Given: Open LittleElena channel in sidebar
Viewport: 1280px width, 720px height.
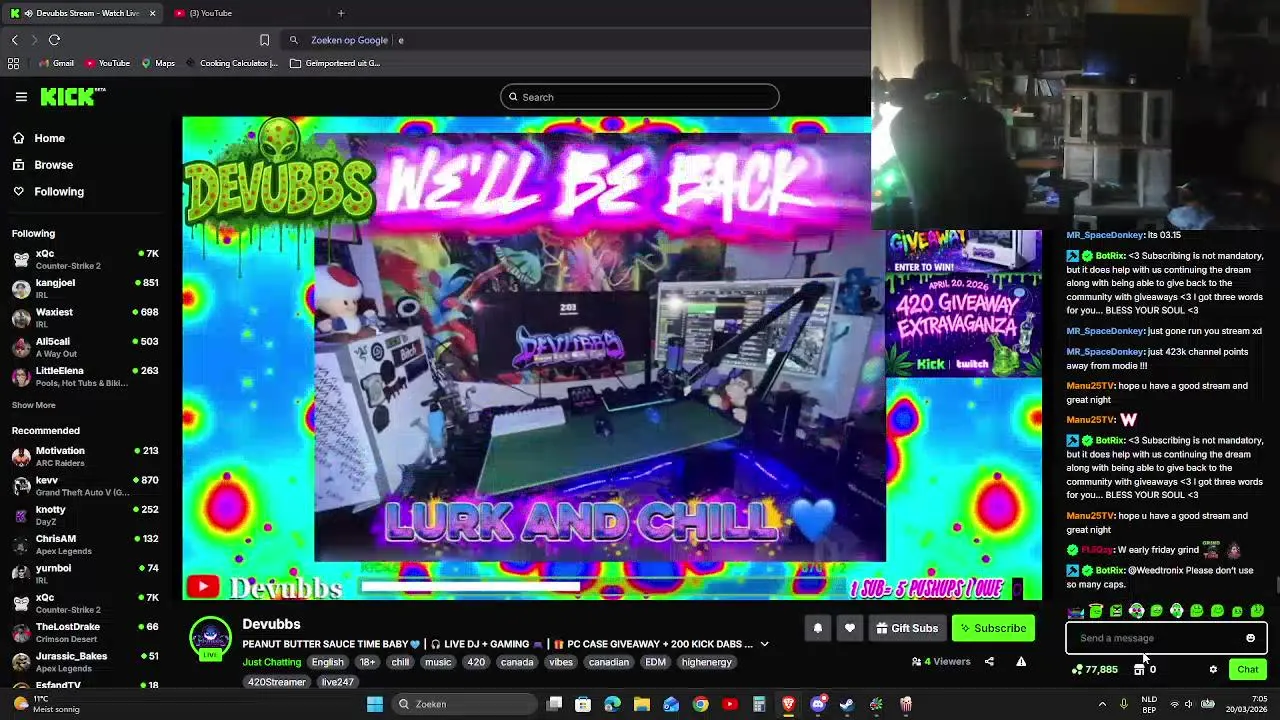Looking at the screenshot, I should tap(85, 376).
